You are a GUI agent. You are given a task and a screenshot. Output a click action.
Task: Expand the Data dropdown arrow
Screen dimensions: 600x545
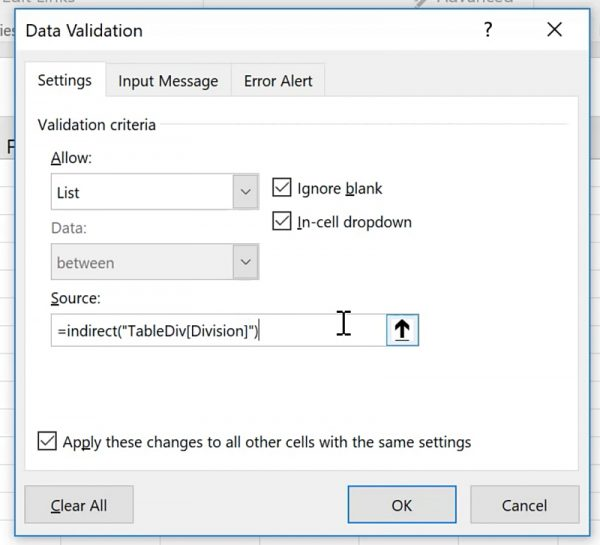coord(245,263)
